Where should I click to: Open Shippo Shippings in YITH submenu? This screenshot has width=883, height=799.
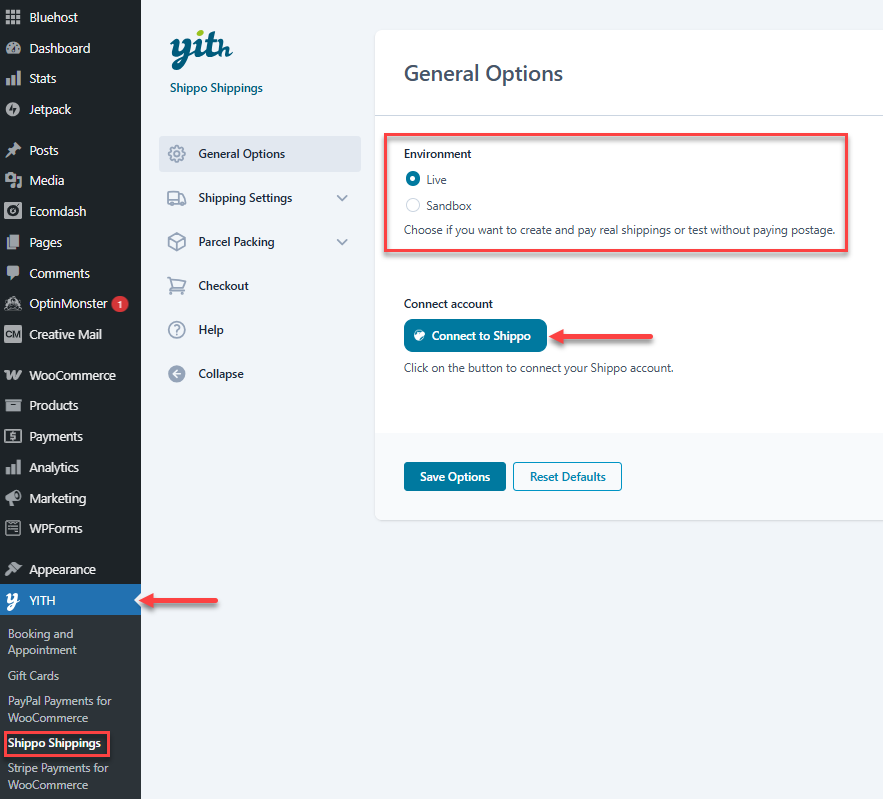tap(56, 743)
